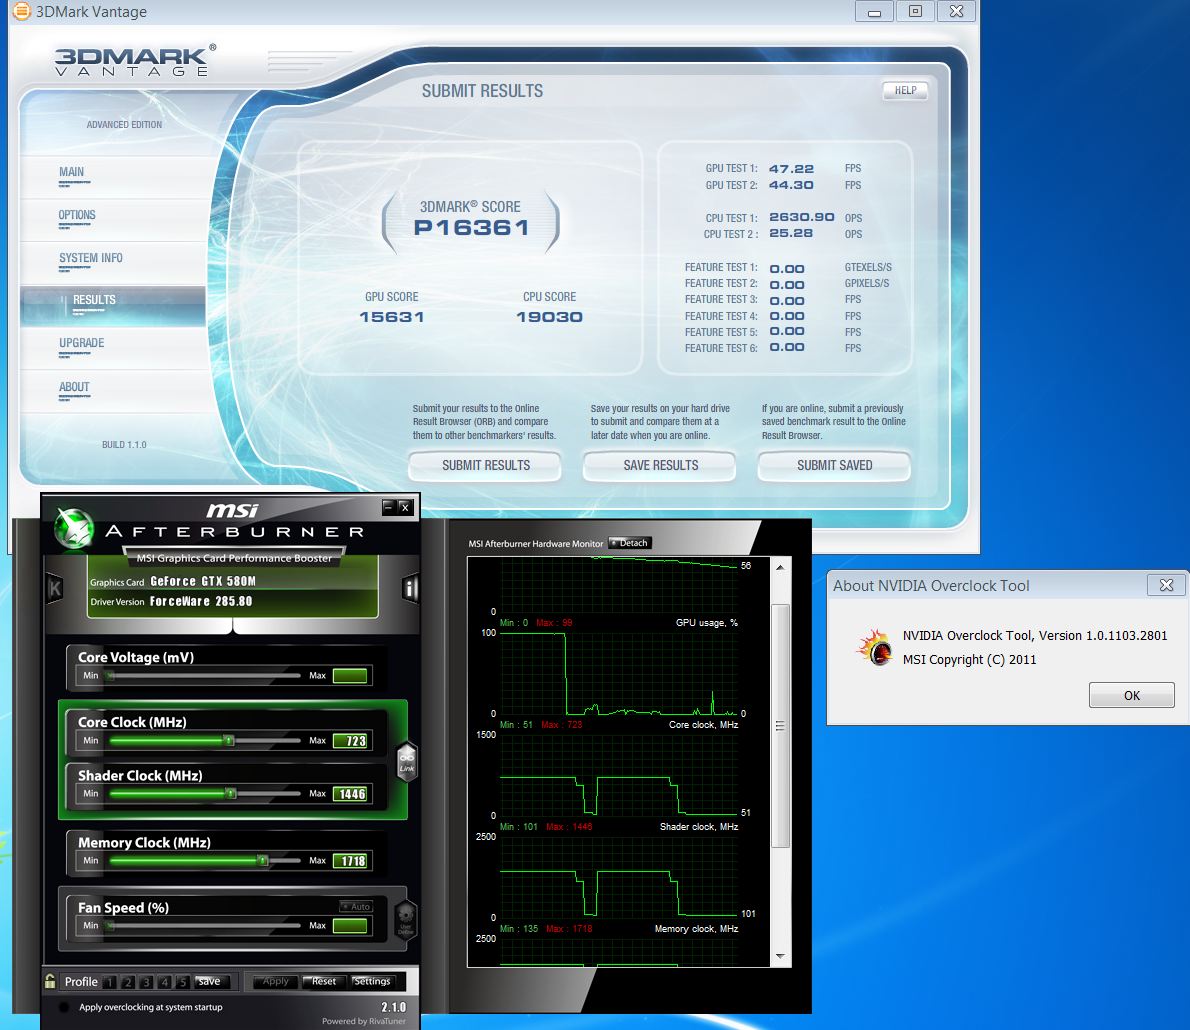Open the Afterburner Kombustor K button
This screenshot has width=1190, height=1030.
[55, 588]
